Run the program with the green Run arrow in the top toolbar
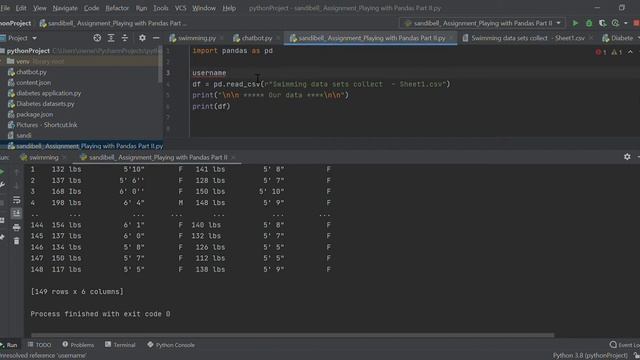The width and height of the screenshot is (640, 360). [x=575, y=23]
